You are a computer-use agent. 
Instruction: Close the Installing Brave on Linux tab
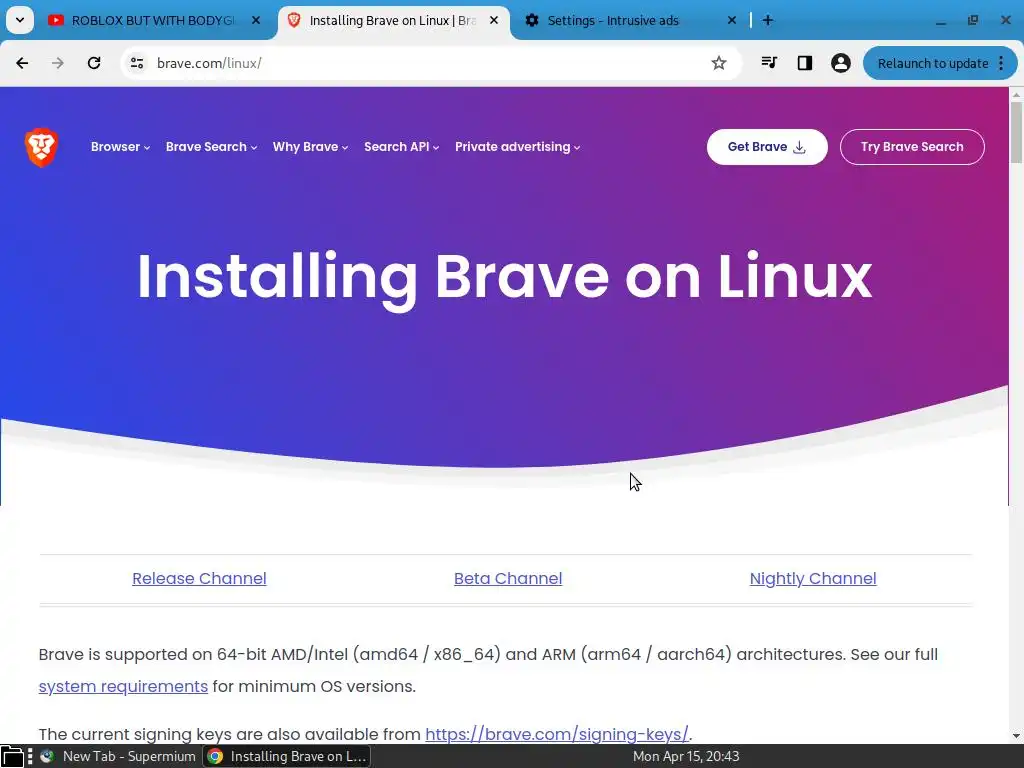(494, 21)
